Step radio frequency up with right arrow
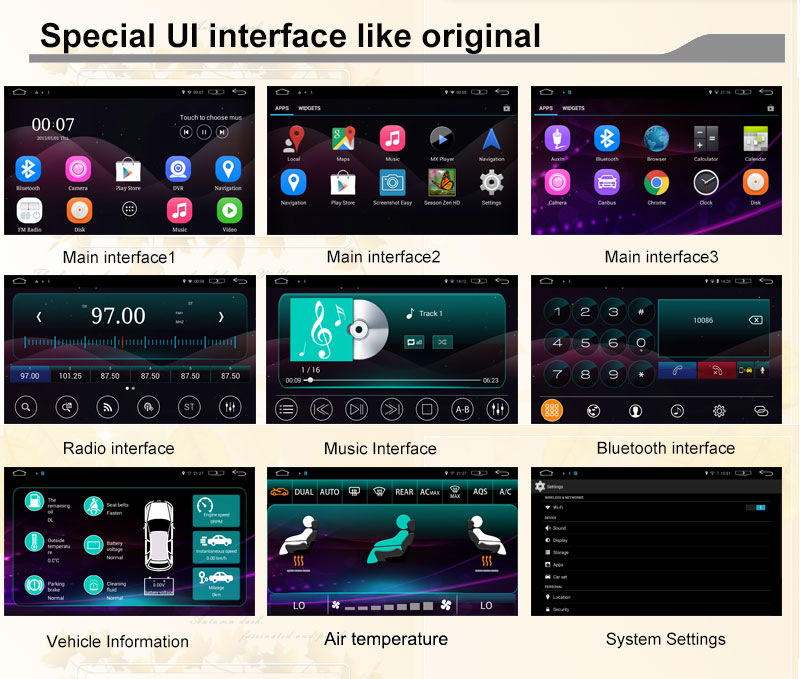 [x=221, y=317]
